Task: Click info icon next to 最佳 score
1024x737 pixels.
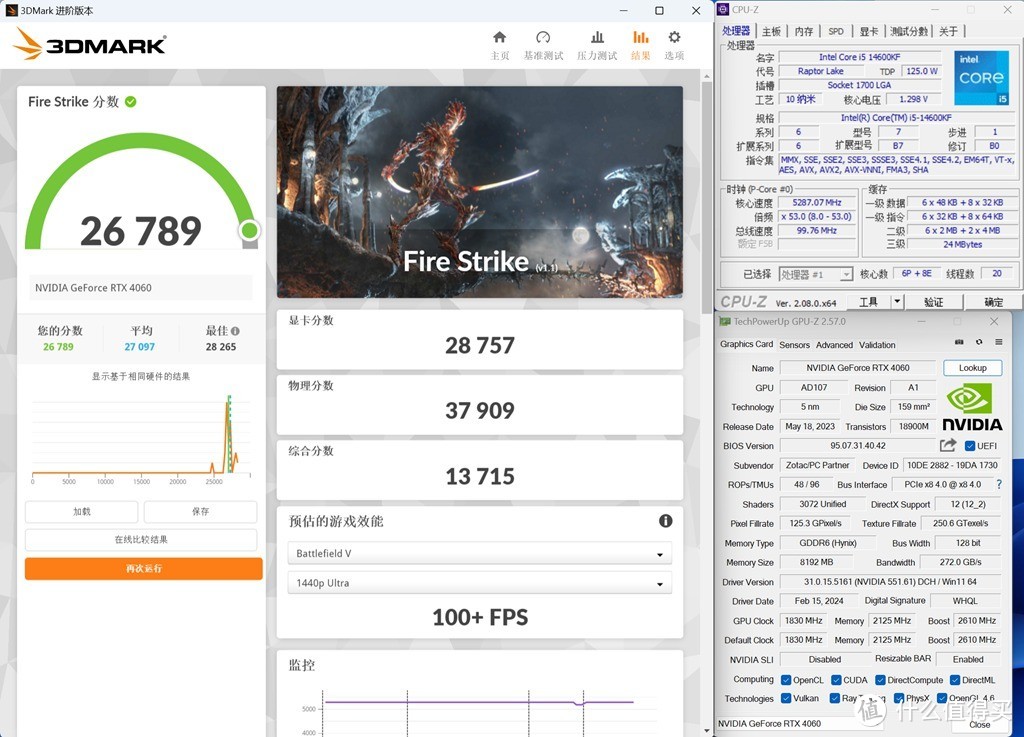Action: click(x=235, y=331)
